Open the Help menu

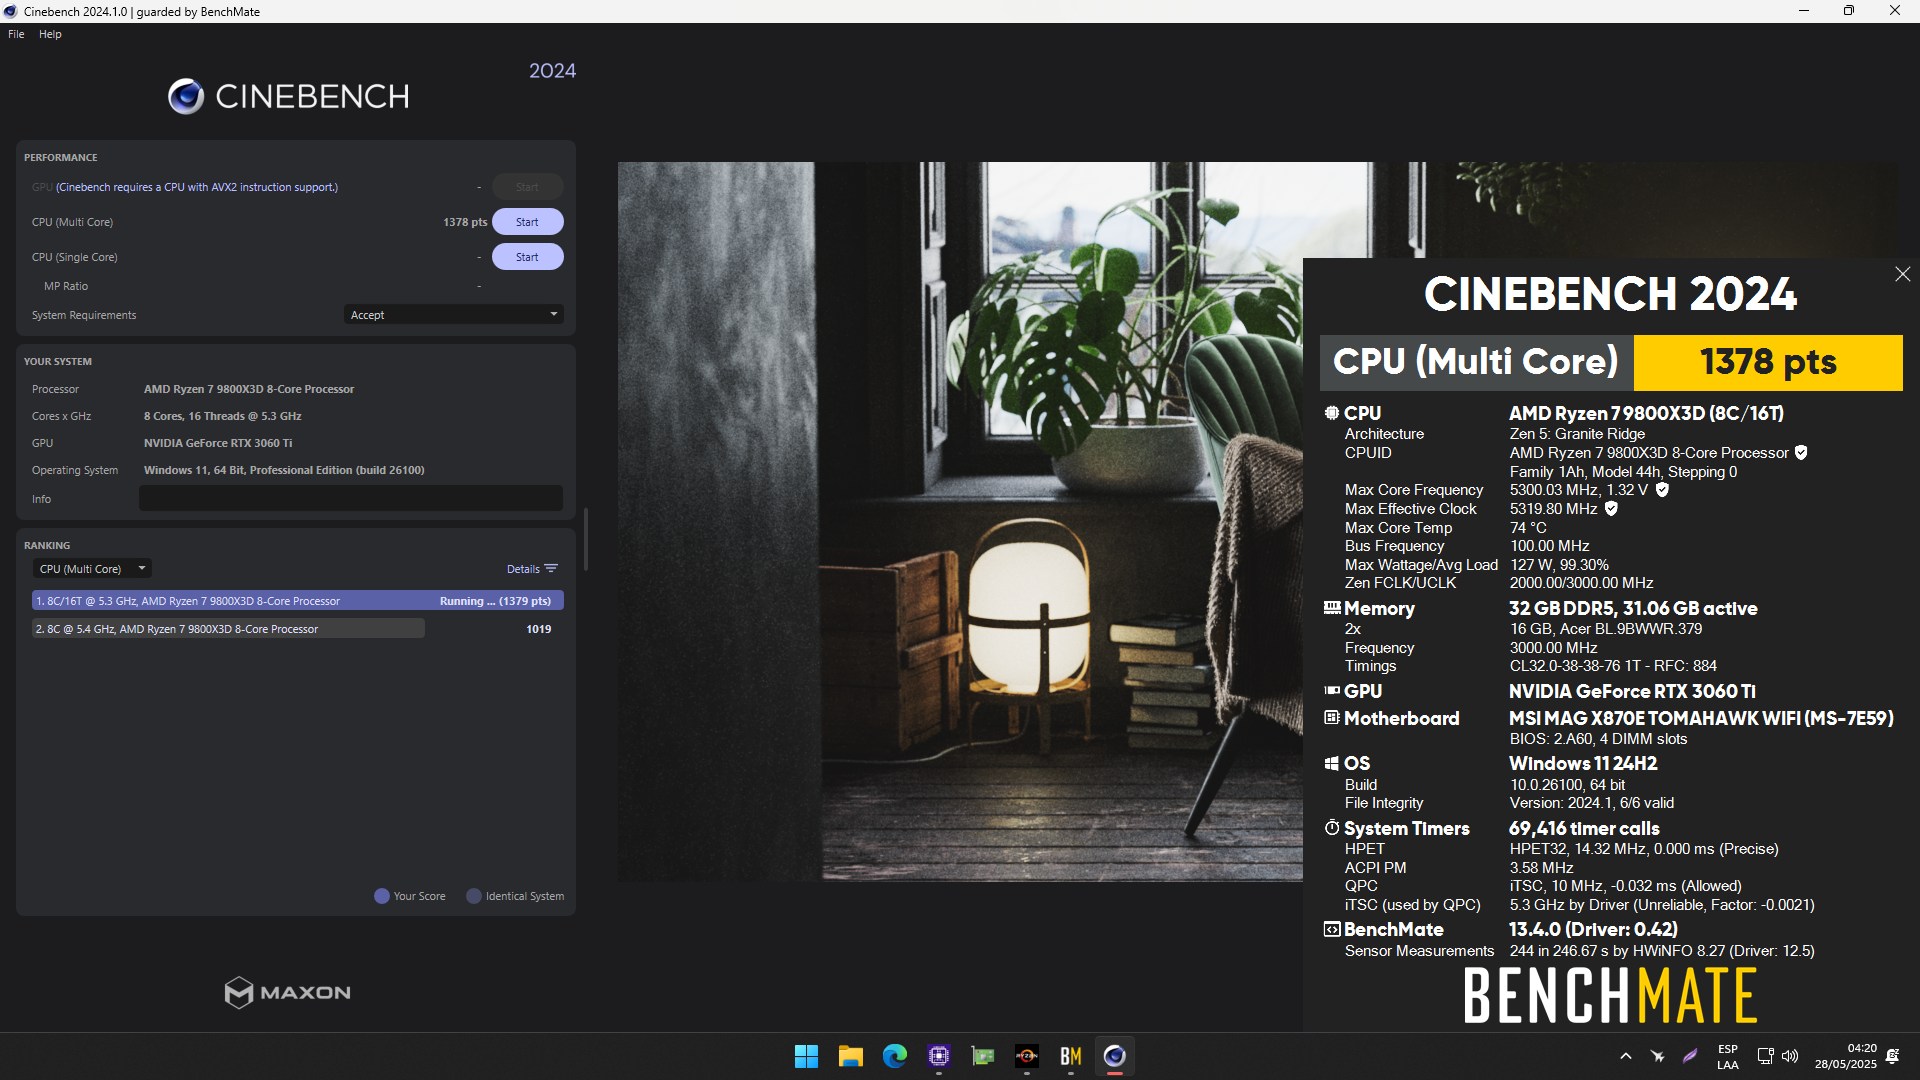50,34
